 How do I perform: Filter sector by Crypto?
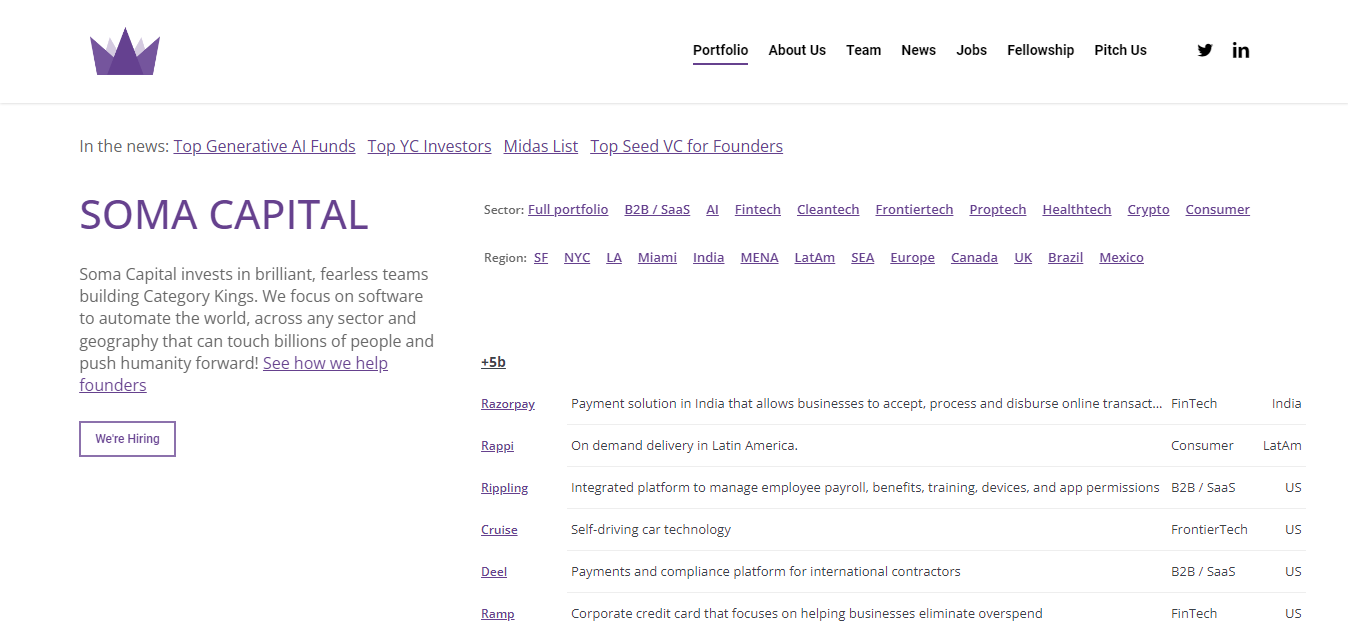(x=1149, y=210)
